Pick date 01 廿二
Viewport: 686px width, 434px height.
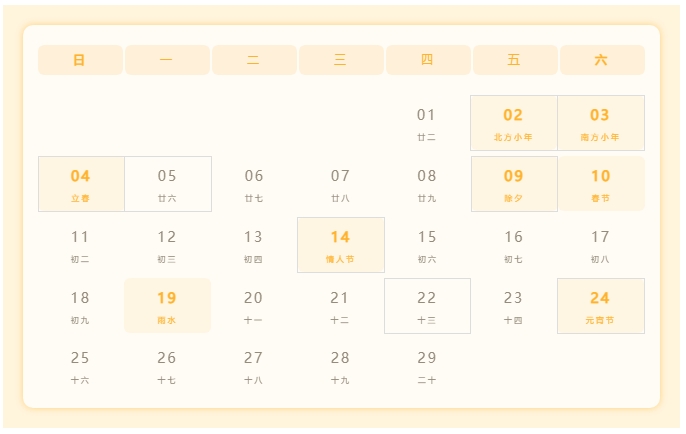pyautogui.click(x=427, y=123)
